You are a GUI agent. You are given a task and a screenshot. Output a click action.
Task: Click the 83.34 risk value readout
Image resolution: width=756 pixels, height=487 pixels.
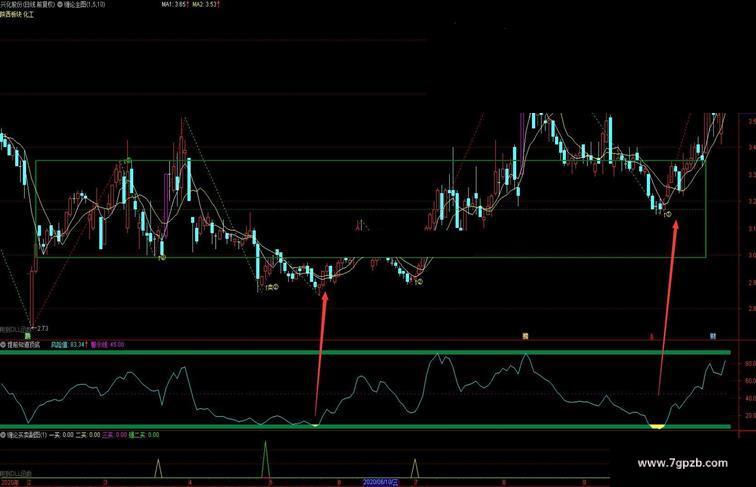click(69, 345)
